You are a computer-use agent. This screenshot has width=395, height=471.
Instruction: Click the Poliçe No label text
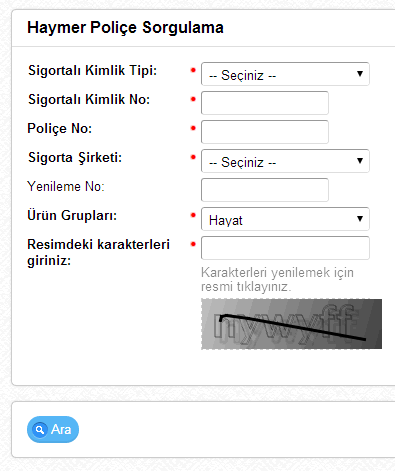(x=60, y=129)
